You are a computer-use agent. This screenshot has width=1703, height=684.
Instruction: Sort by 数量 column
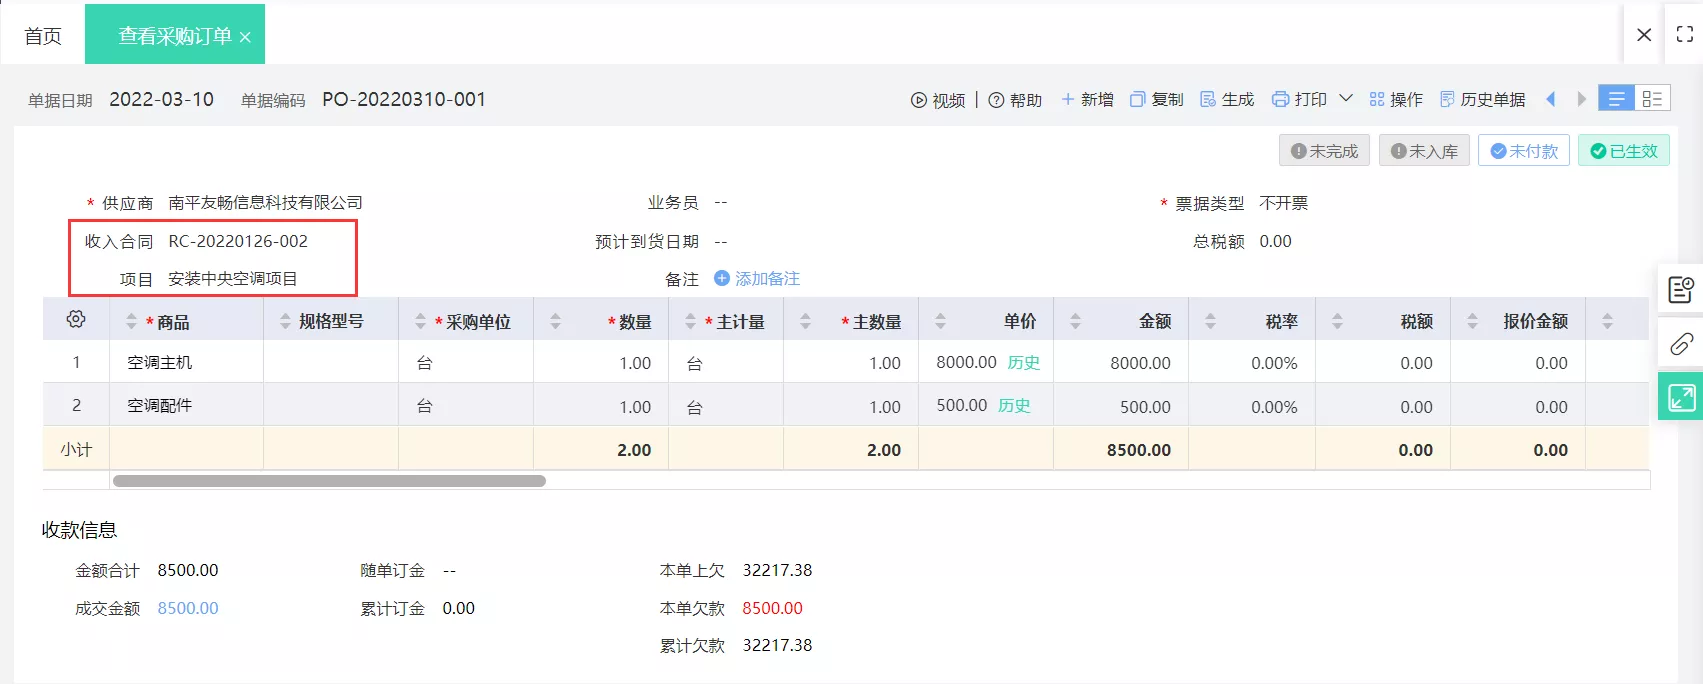point(555,321)
